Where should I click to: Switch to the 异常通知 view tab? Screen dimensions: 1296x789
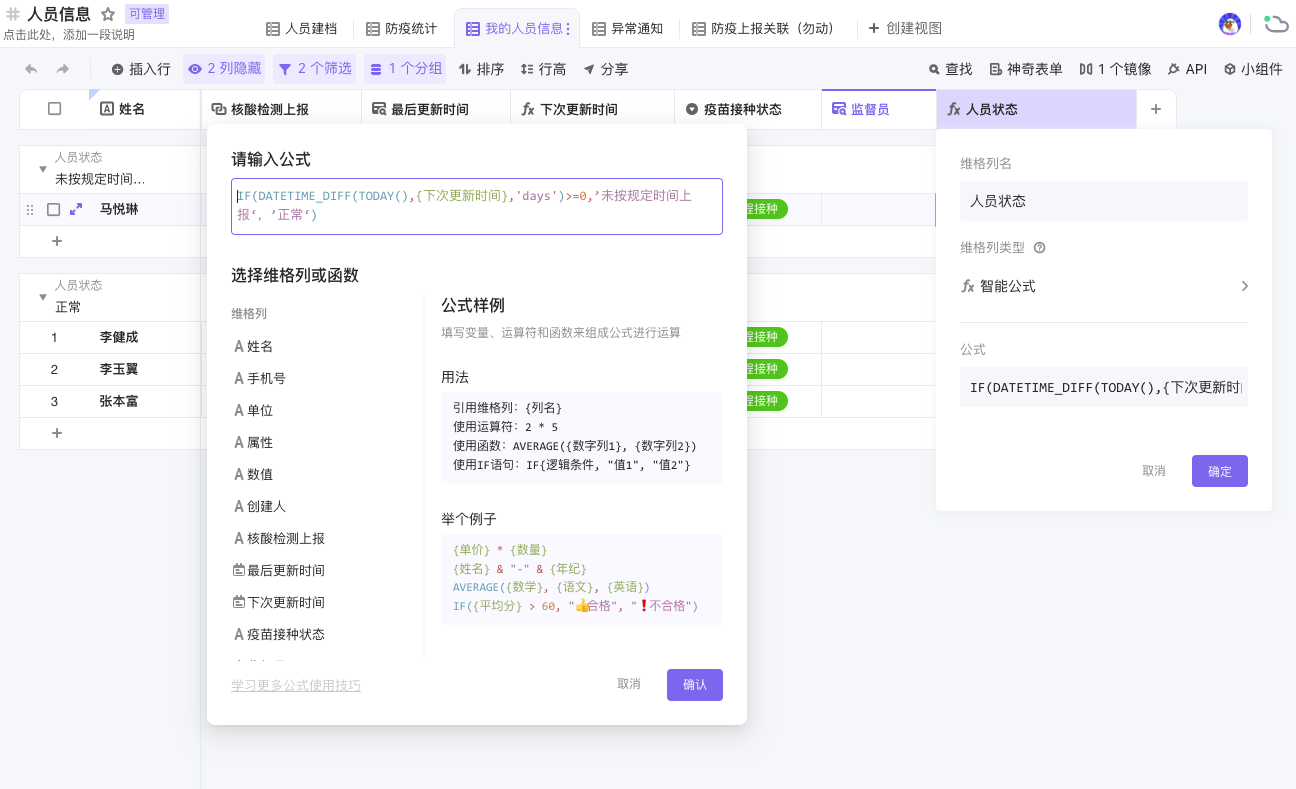[628, 28]
